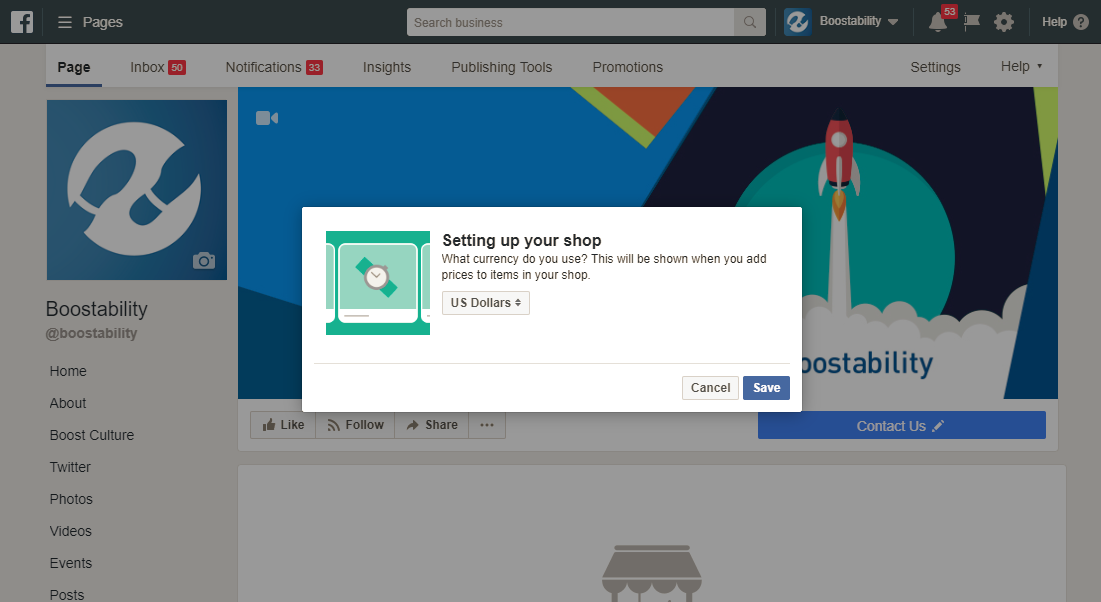Screen dimensions: 1101x602
Task: Click the Facebook logo icon
Action: point(22,22)
